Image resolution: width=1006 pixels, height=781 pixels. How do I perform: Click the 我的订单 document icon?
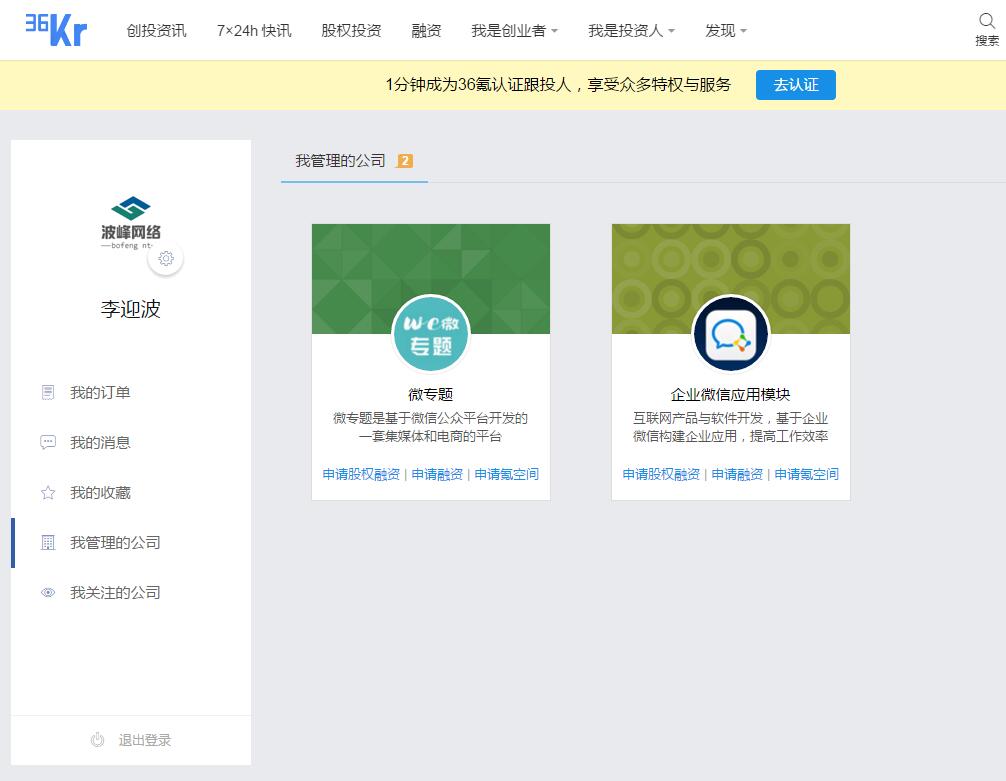click(48, 393)
